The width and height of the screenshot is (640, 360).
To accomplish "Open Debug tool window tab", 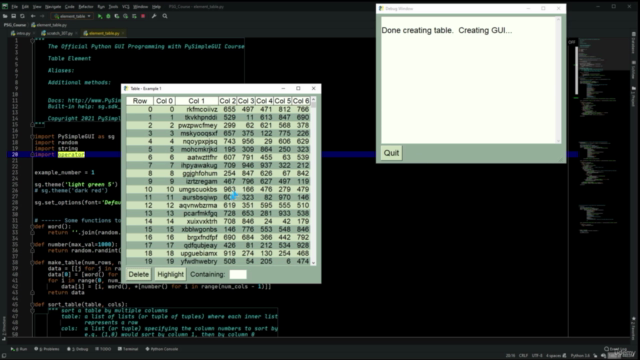I will 78,349.
